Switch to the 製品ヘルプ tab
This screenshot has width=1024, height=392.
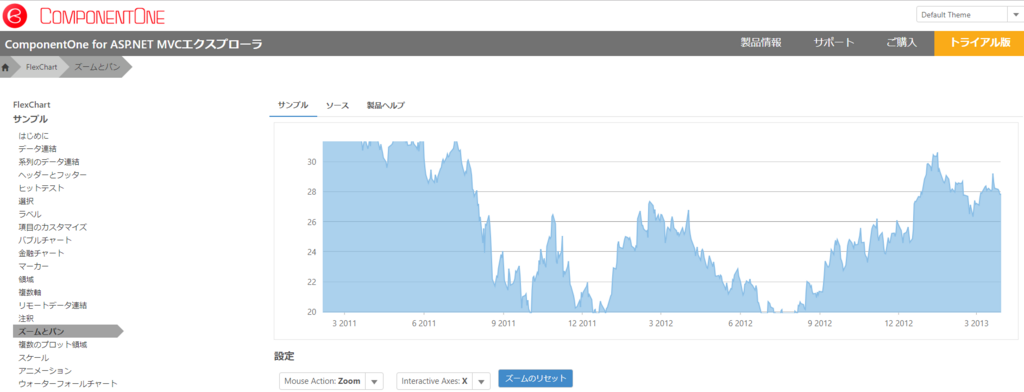click(385, 105)
